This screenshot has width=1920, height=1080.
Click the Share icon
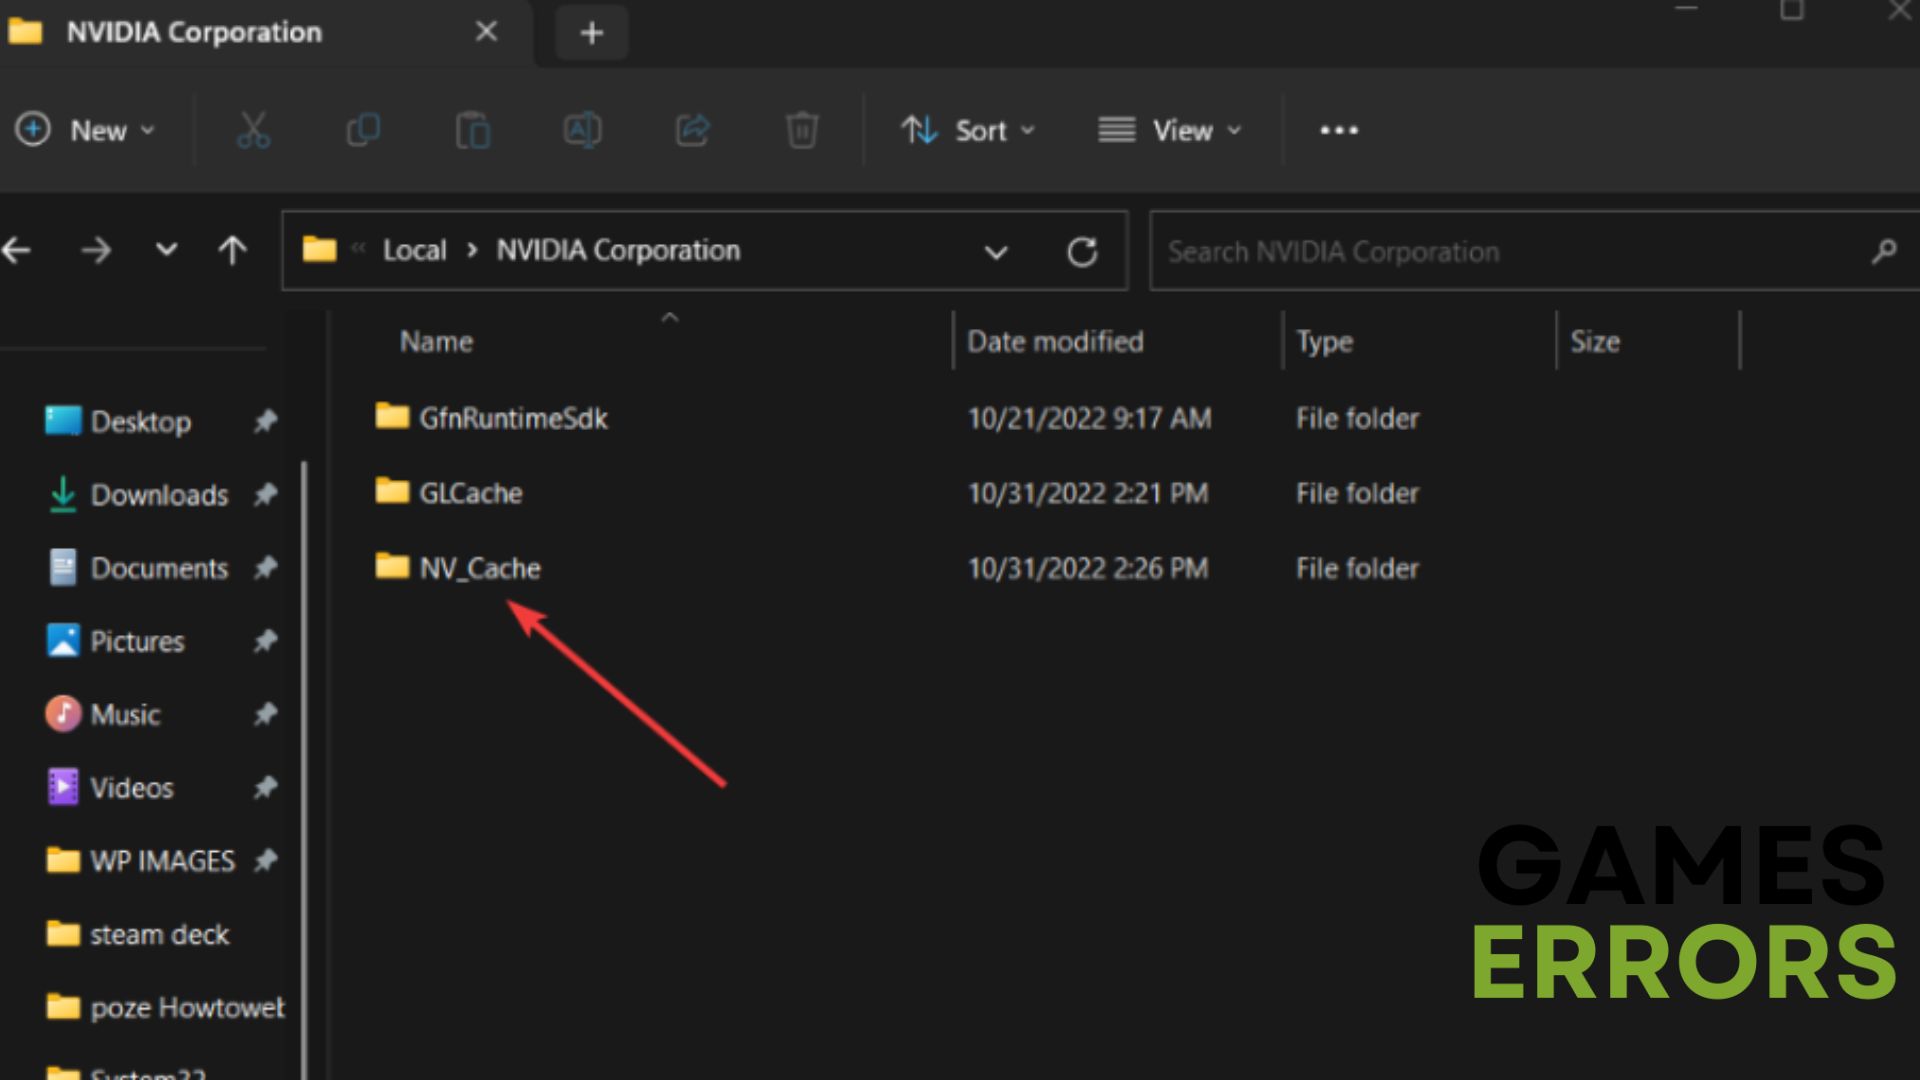tap(693, 130)
